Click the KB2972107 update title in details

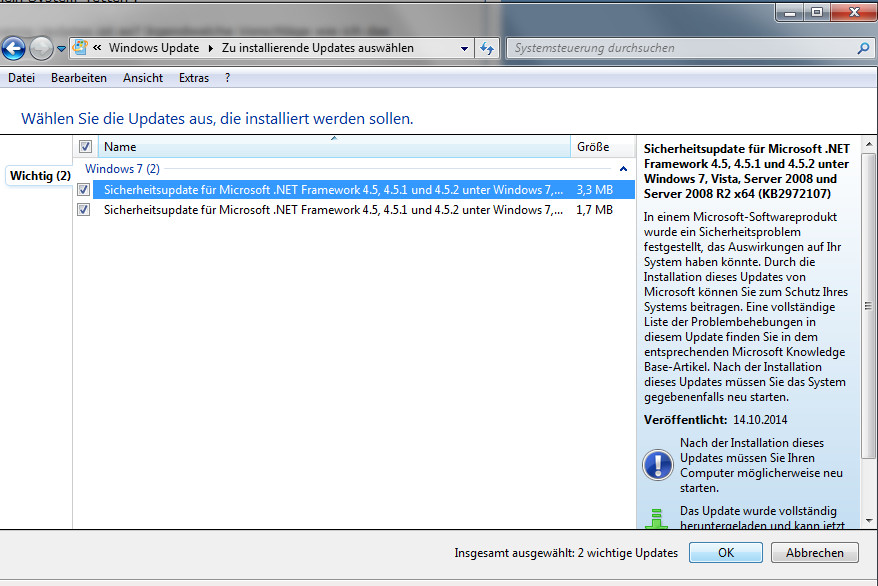746,171
